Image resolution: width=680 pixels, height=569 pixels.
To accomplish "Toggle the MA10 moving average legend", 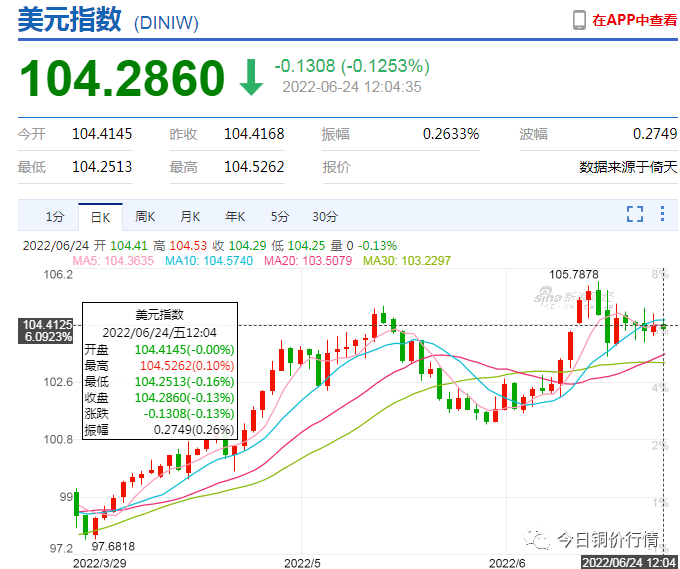I will [x=209, y=261].
